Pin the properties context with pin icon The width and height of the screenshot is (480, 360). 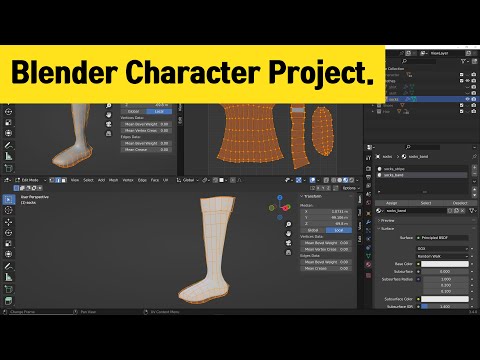pyautogui.click(x=474, y=156)
